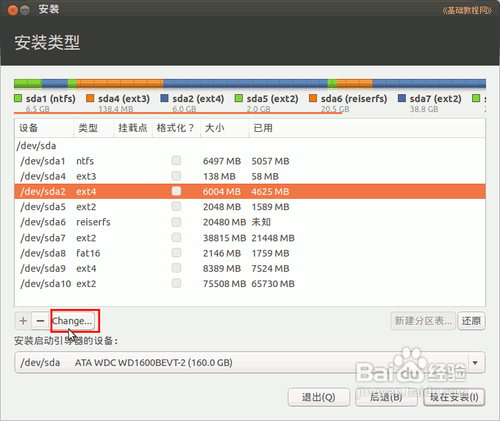This screenshot has width=500, height=421.
Task: Toggle format checkbox for /dev/sda4
Action: (176, 176)
